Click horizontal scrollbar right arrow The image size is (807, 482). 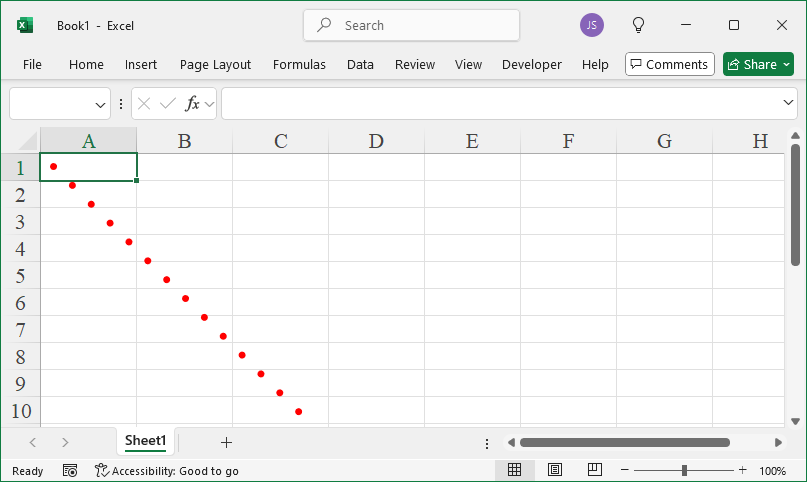pyautogui.click(x=778, y=442)
